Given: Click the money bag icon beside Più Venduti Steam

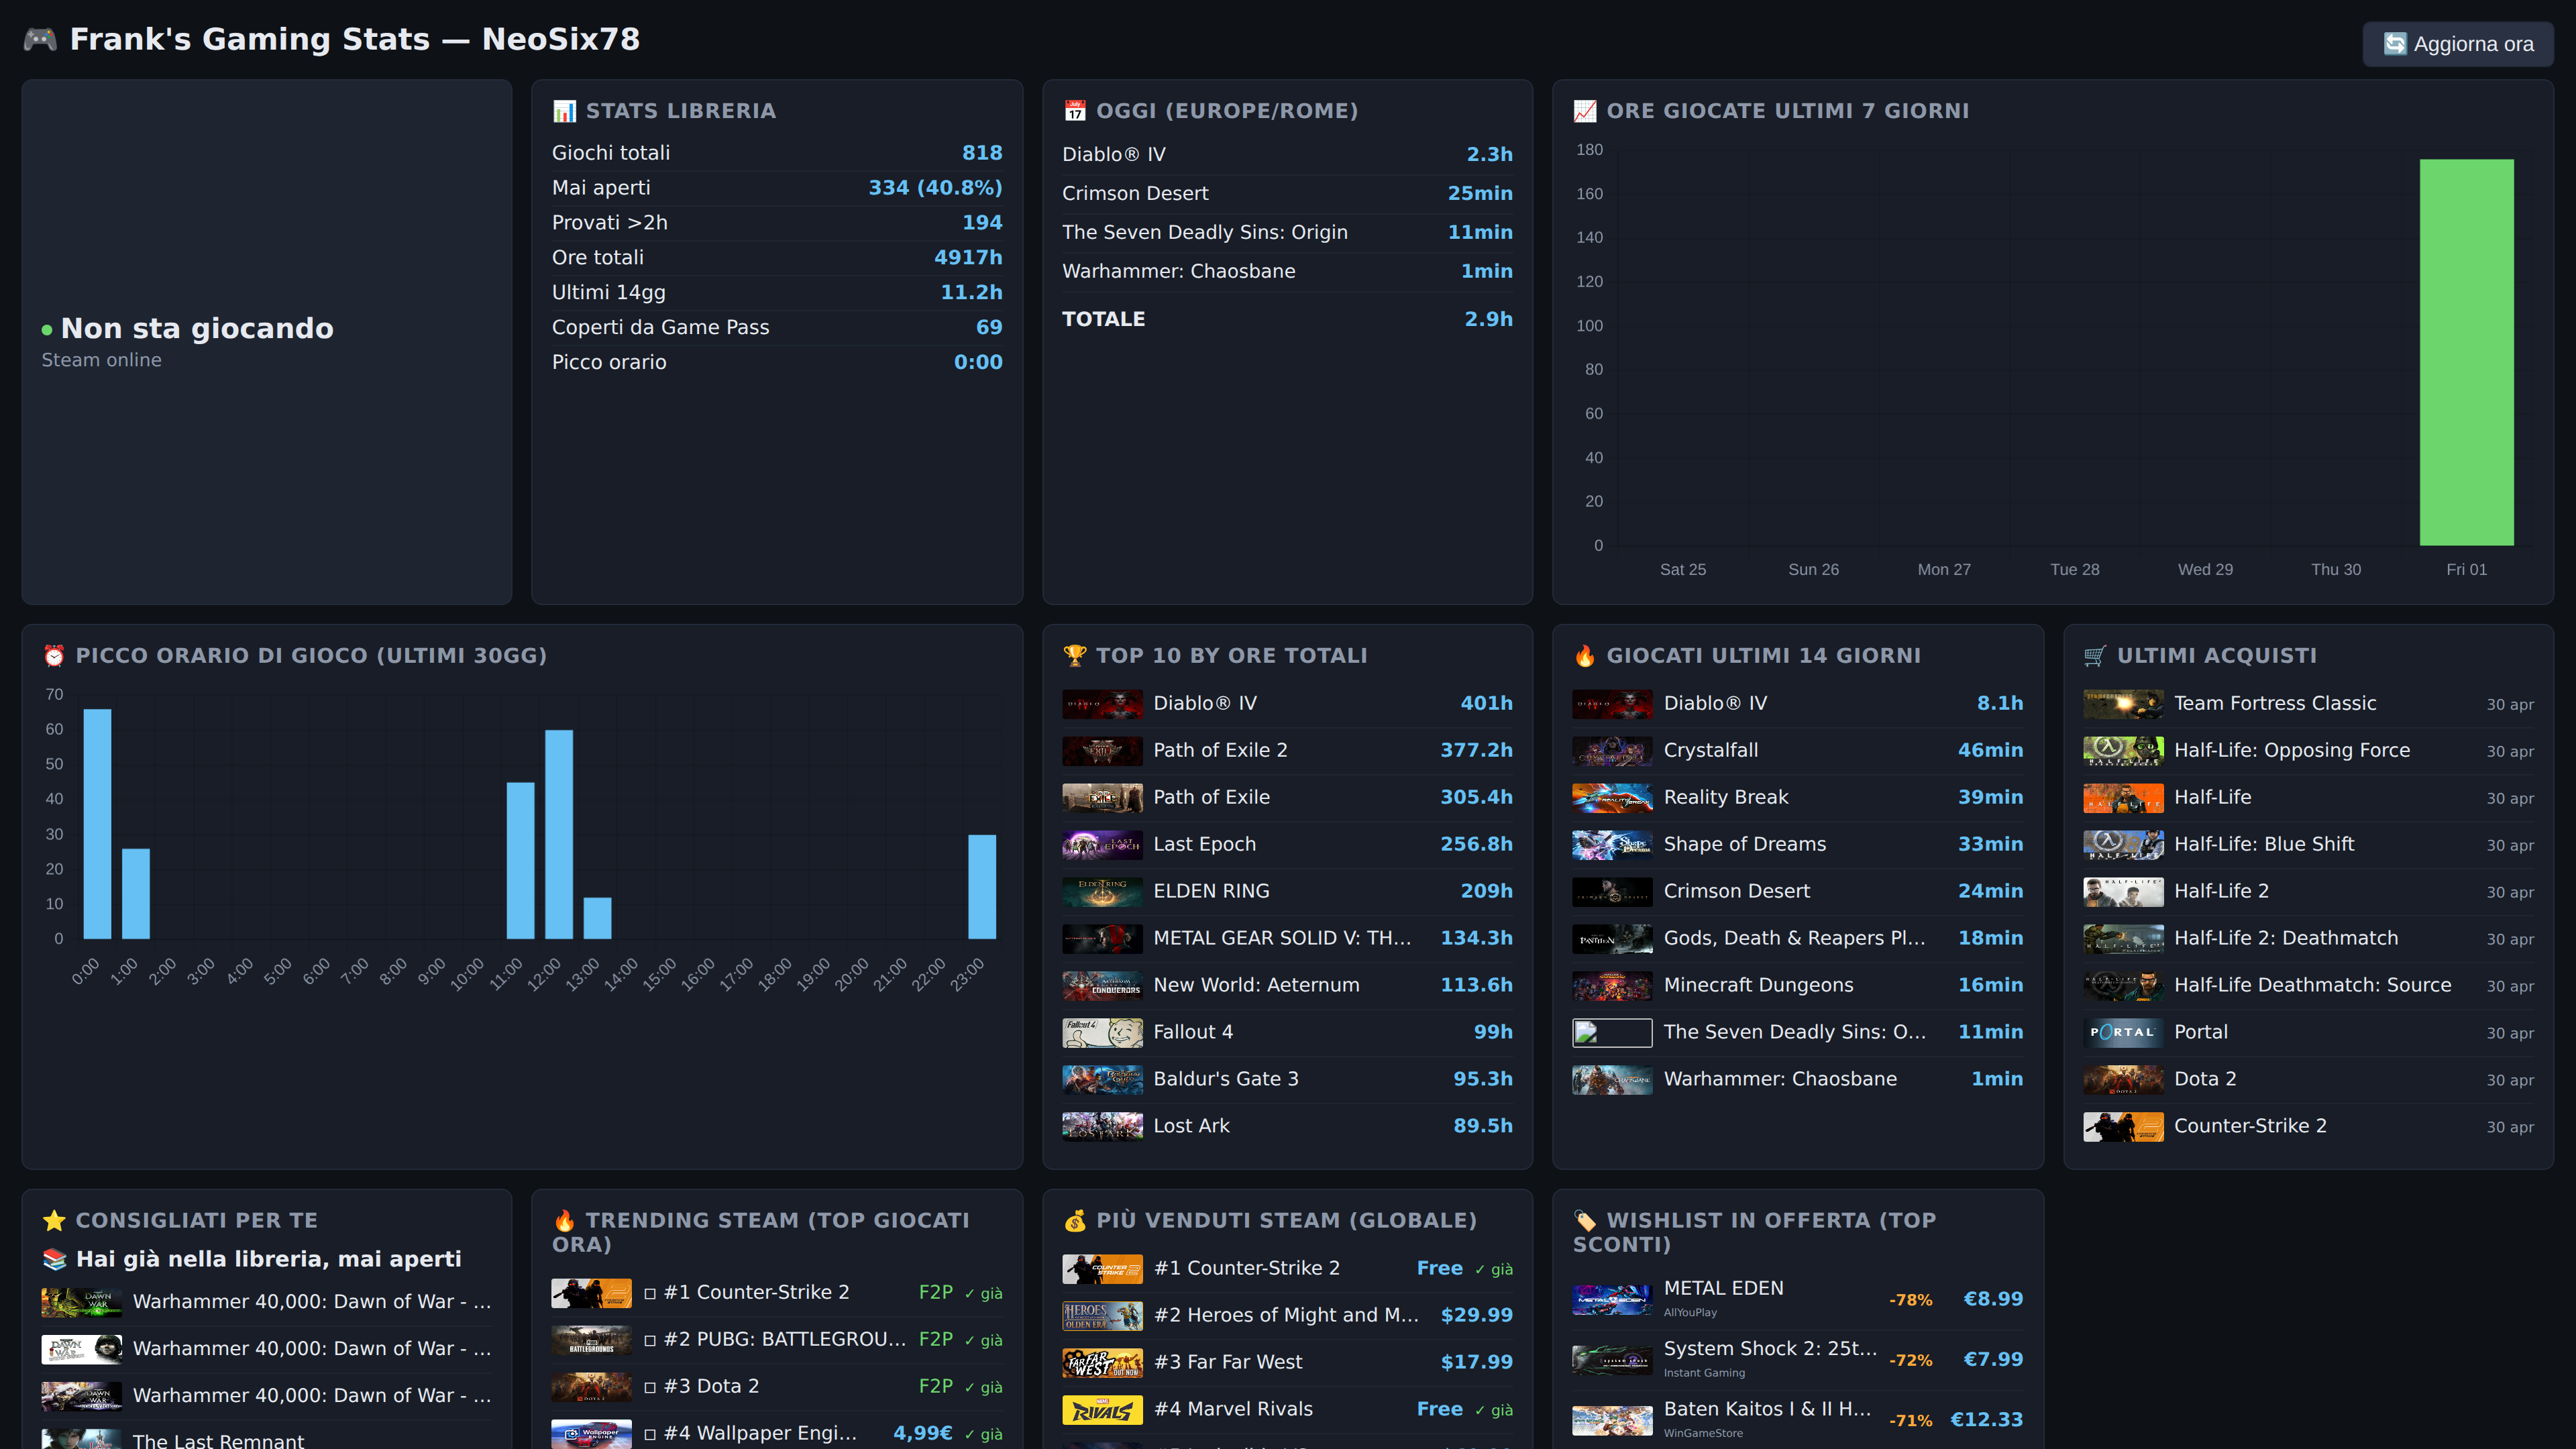Looking at the screenshot, I should [1075, 1221].
